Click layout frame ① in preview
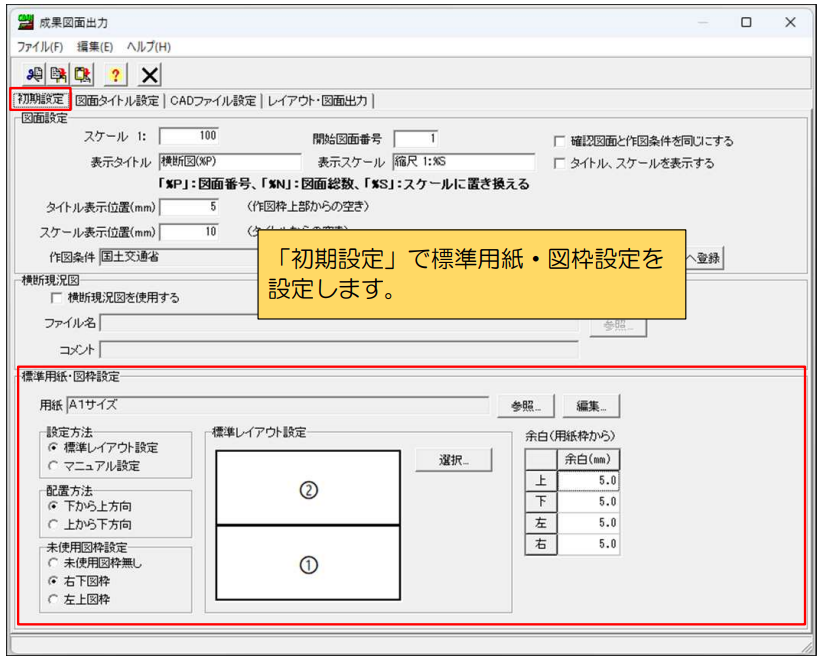820x659 pixels. click(308, 563)
